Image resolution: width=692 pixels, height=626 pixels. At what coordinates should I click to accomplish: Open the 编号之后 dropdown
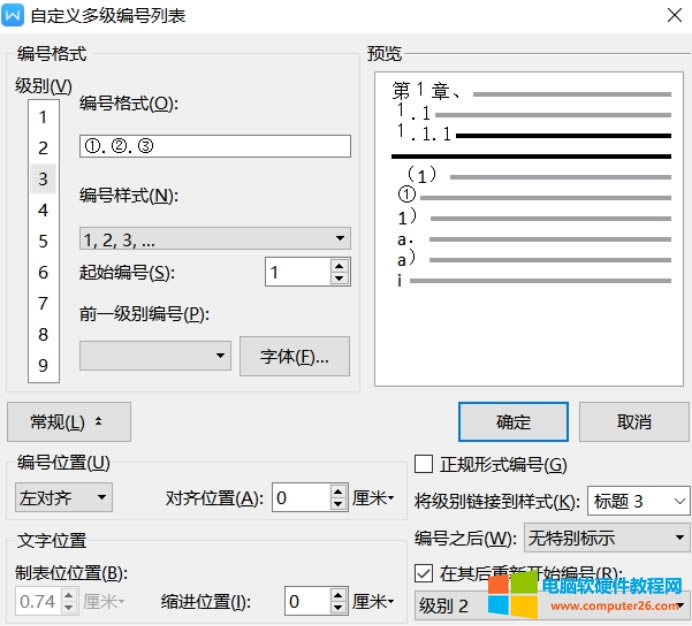(606, 538)
